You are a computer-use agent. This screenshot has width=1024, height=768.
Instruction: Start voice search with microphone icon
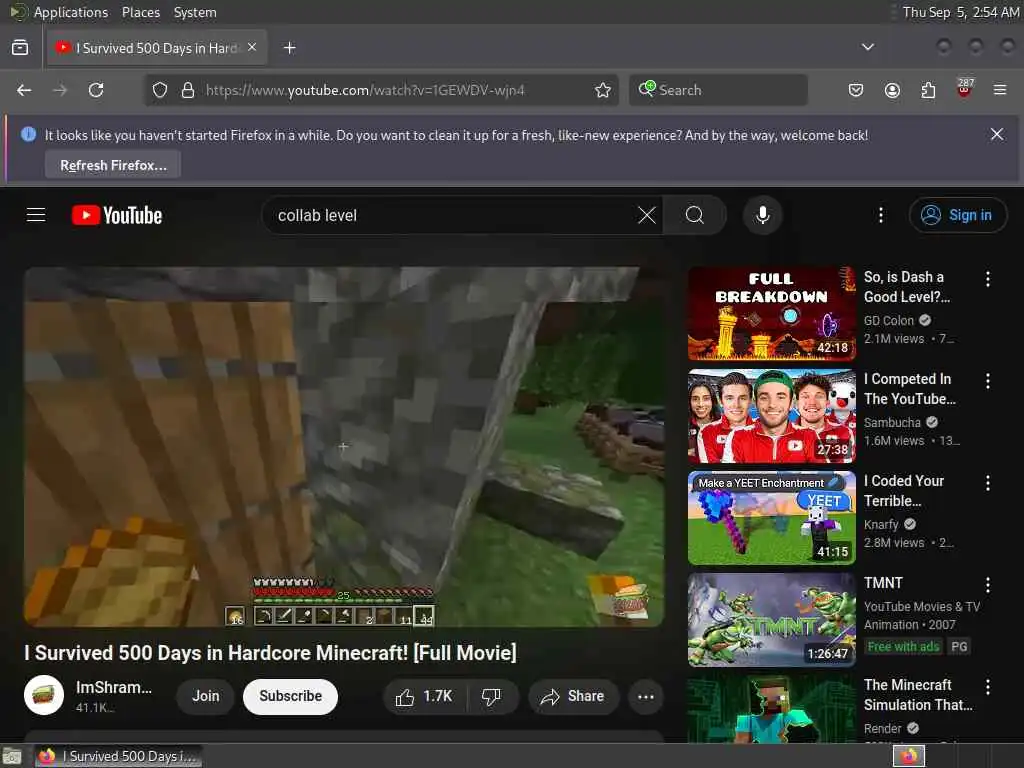[x=762, y=215]
